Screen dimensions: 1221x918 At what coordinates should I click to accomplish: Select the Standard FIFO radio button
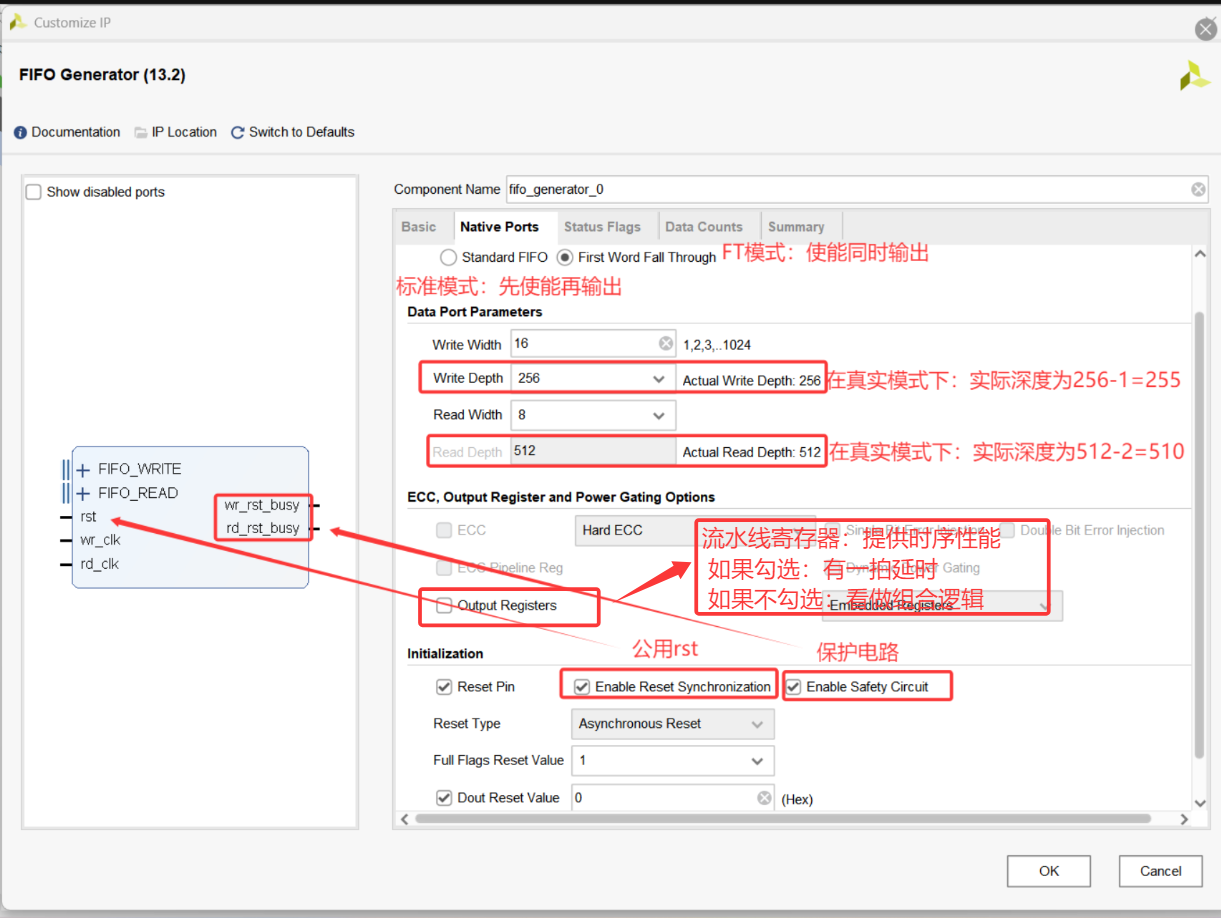coord(449,257)
